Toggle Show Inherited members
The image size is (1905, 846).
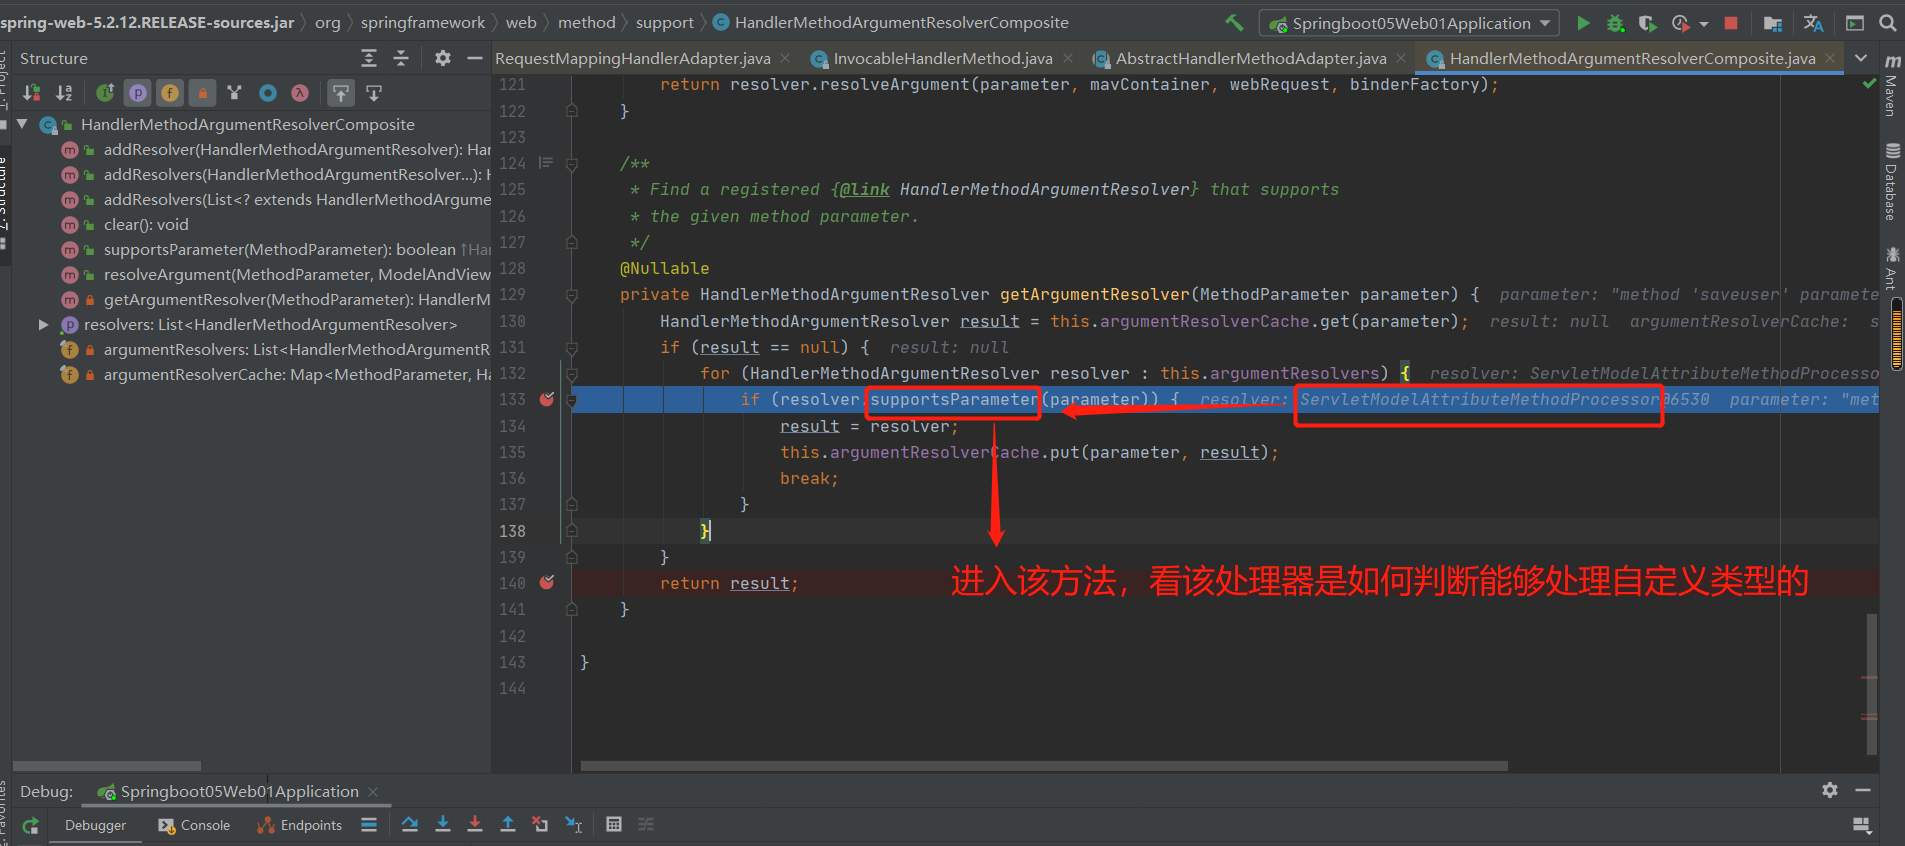point(105,93)
